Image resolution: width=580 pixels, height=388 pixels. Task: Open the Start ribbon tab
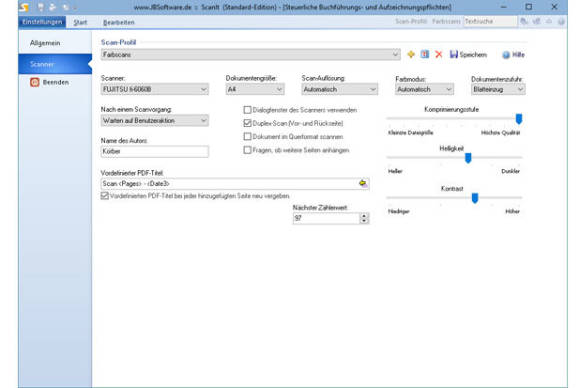tap(80, 22)
